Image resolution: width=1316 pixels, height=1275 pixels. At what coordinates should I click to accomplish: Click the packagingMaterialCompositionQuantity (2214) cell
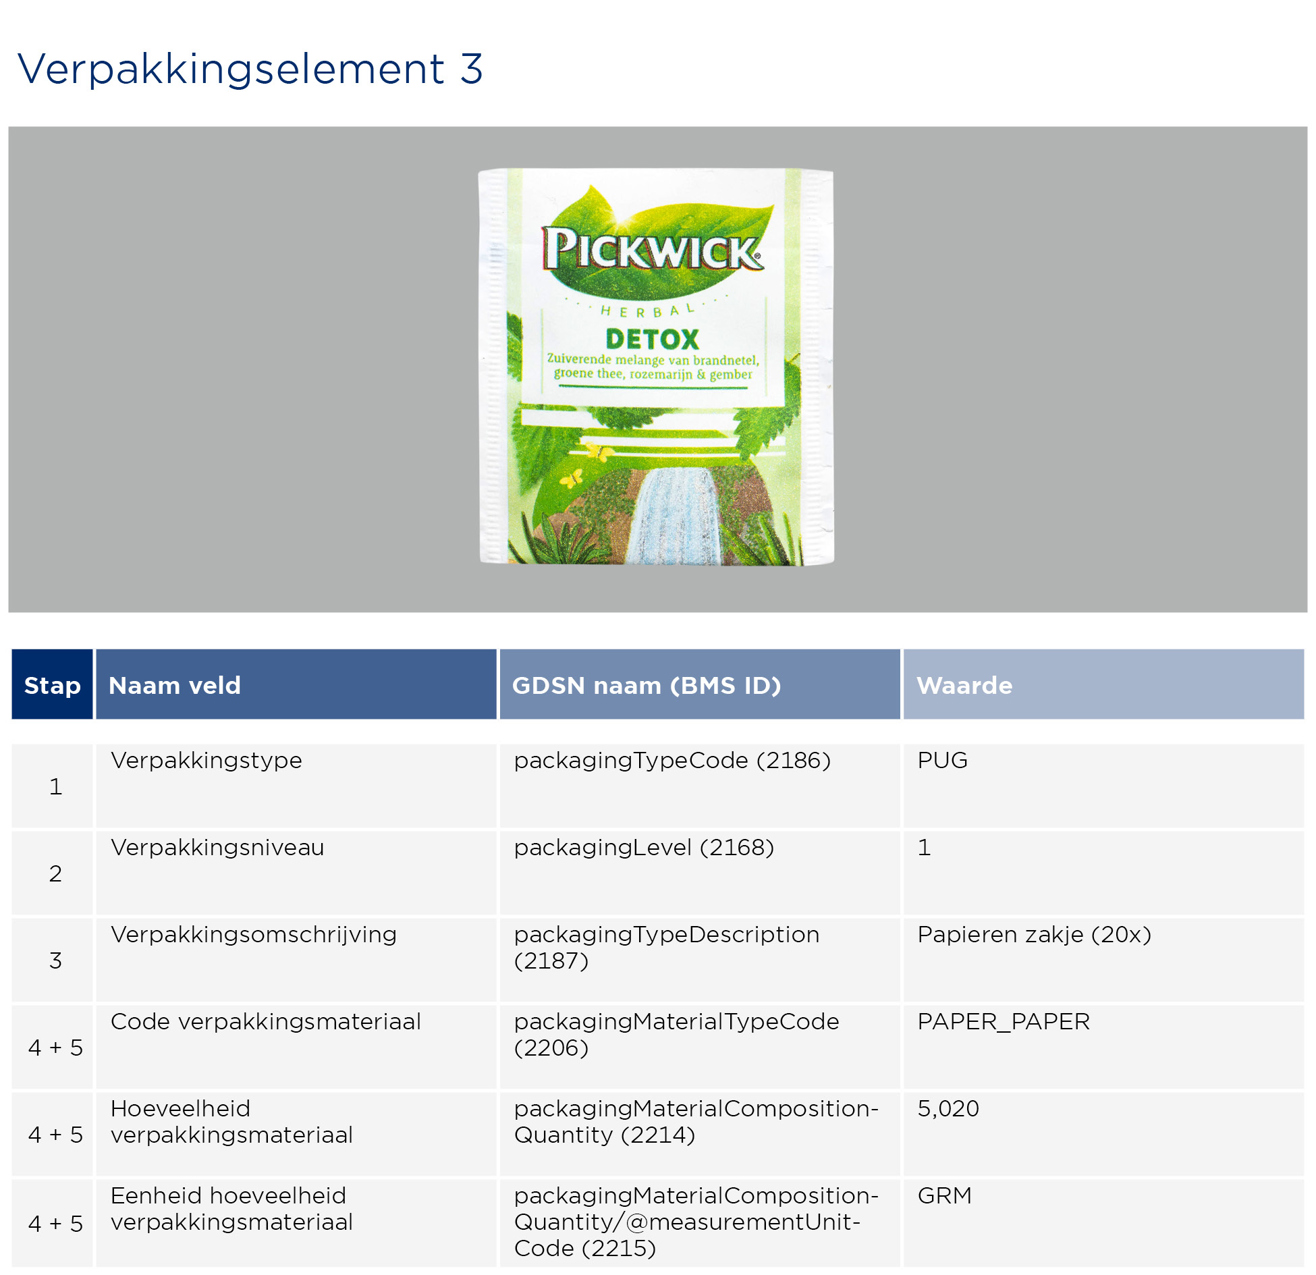pyautogui.click(x=695, y=1121)
